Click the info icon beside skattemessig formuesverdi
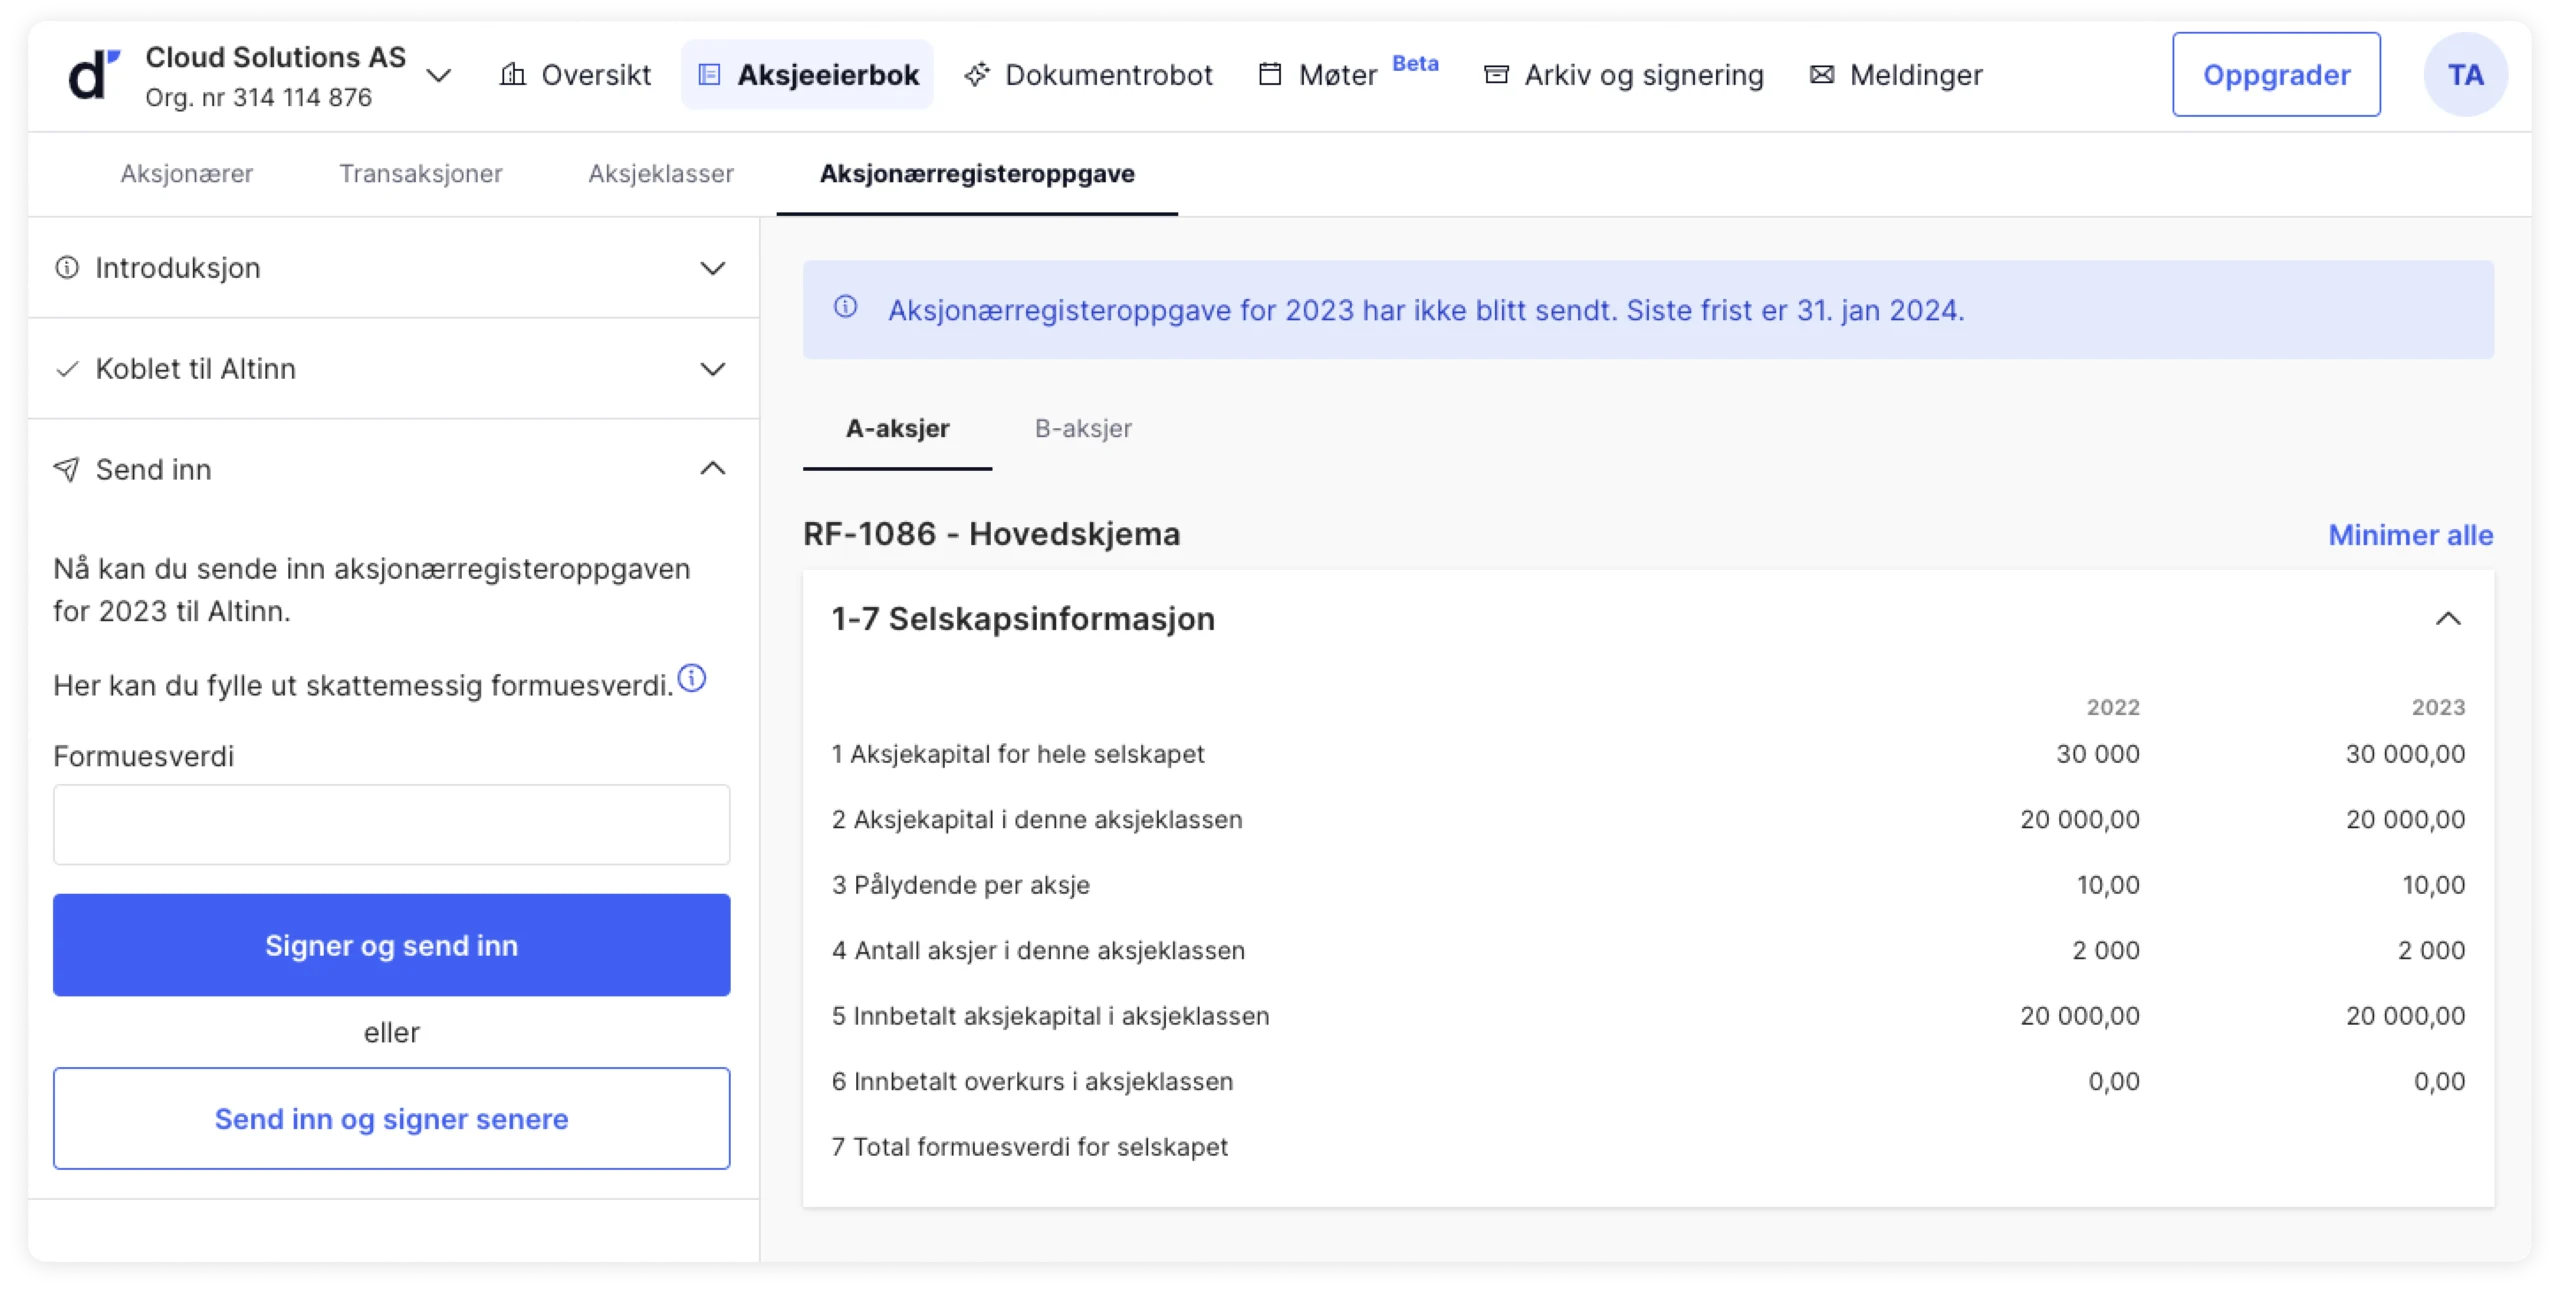The width and height of the screenshot is (2560, 1299). point(692,679)
